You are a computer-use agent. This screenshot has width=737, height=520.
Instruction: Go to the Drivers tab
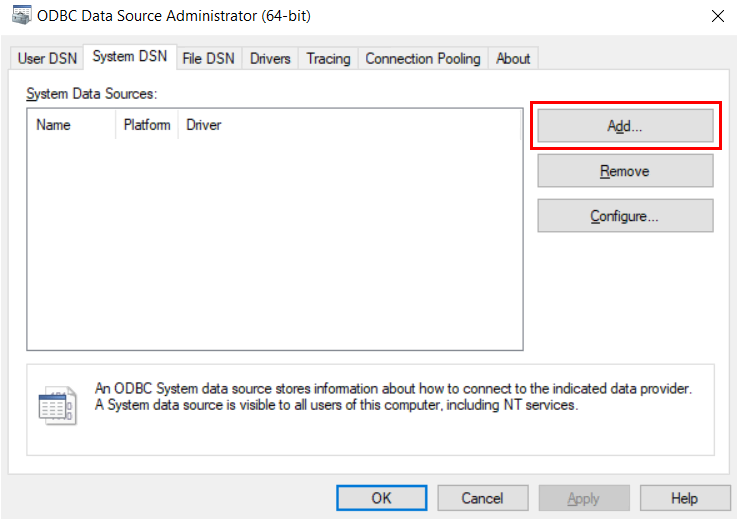pyautogui.click(x=270, y=59)
